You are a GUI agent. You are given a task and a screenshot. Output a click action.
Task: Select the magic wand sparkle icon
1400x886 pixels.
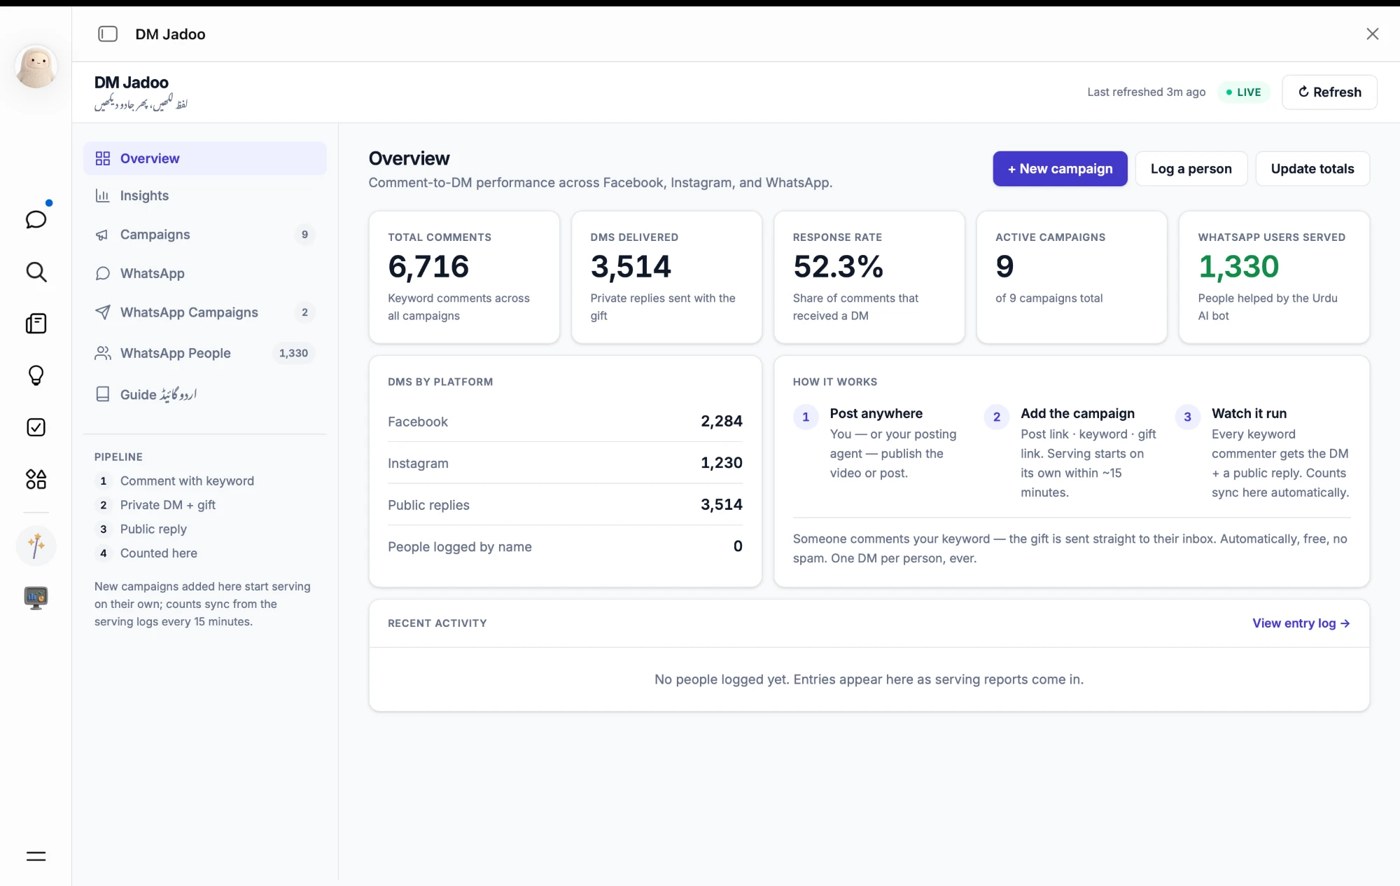(x=36, y=545)
